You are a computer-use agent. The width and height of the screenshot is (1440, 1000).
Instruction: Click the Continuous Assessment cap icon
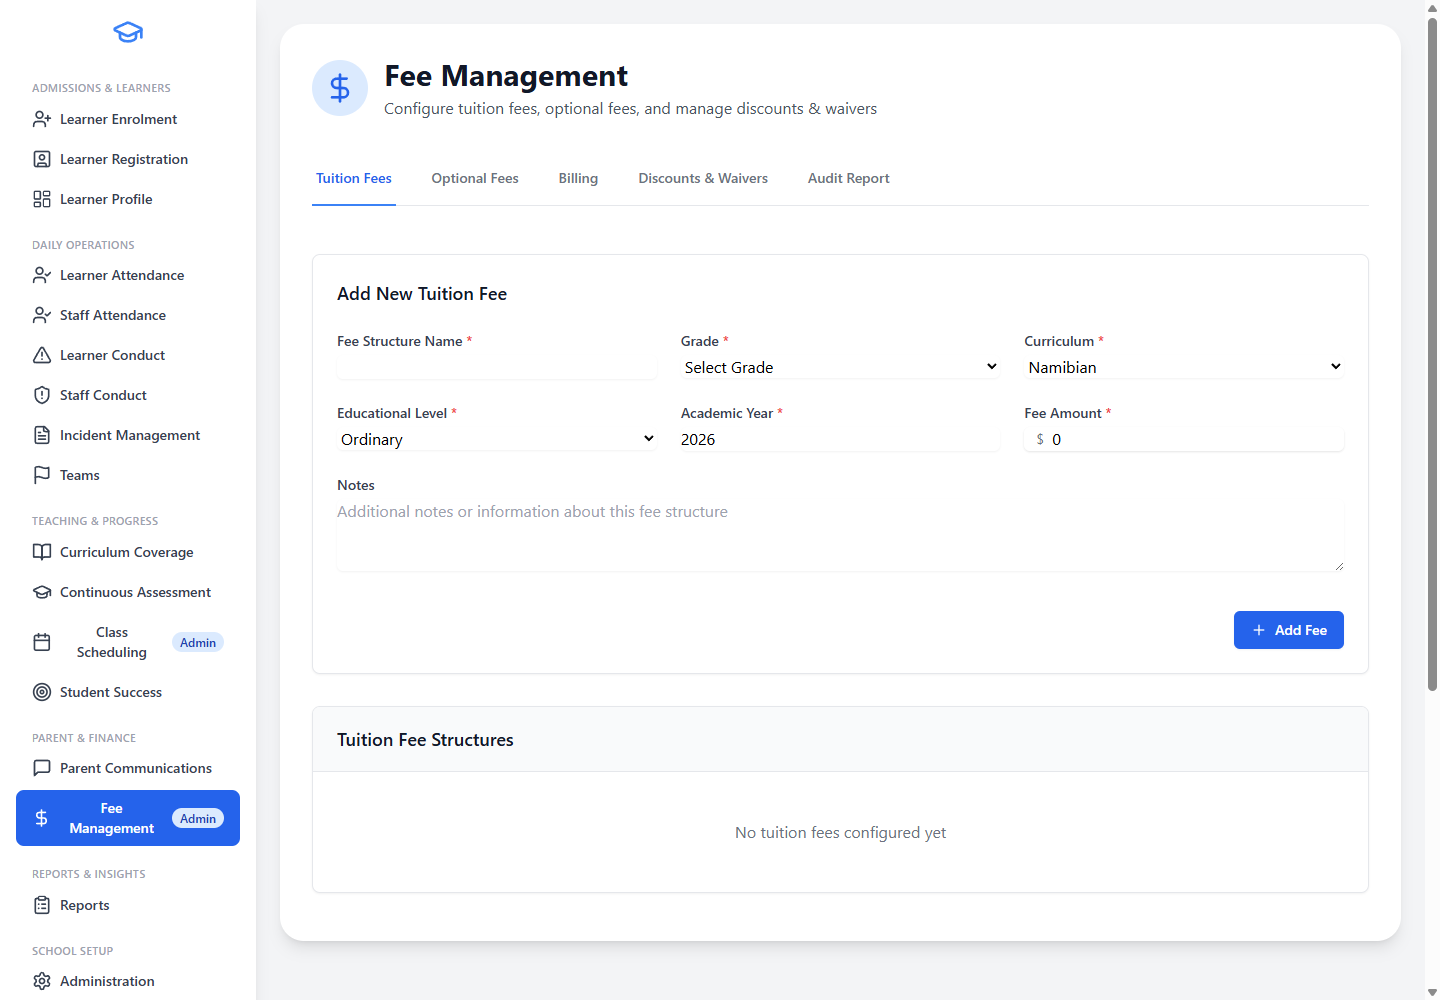[x=42, y=592]
